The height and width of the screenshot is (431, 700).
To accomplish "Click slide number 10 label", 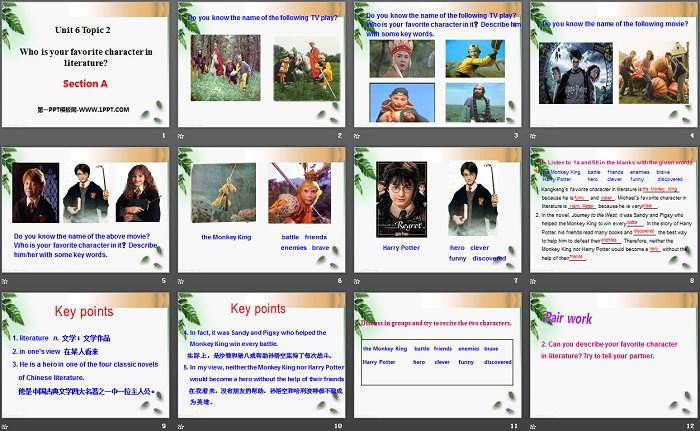I will click(x=338, y=426).
